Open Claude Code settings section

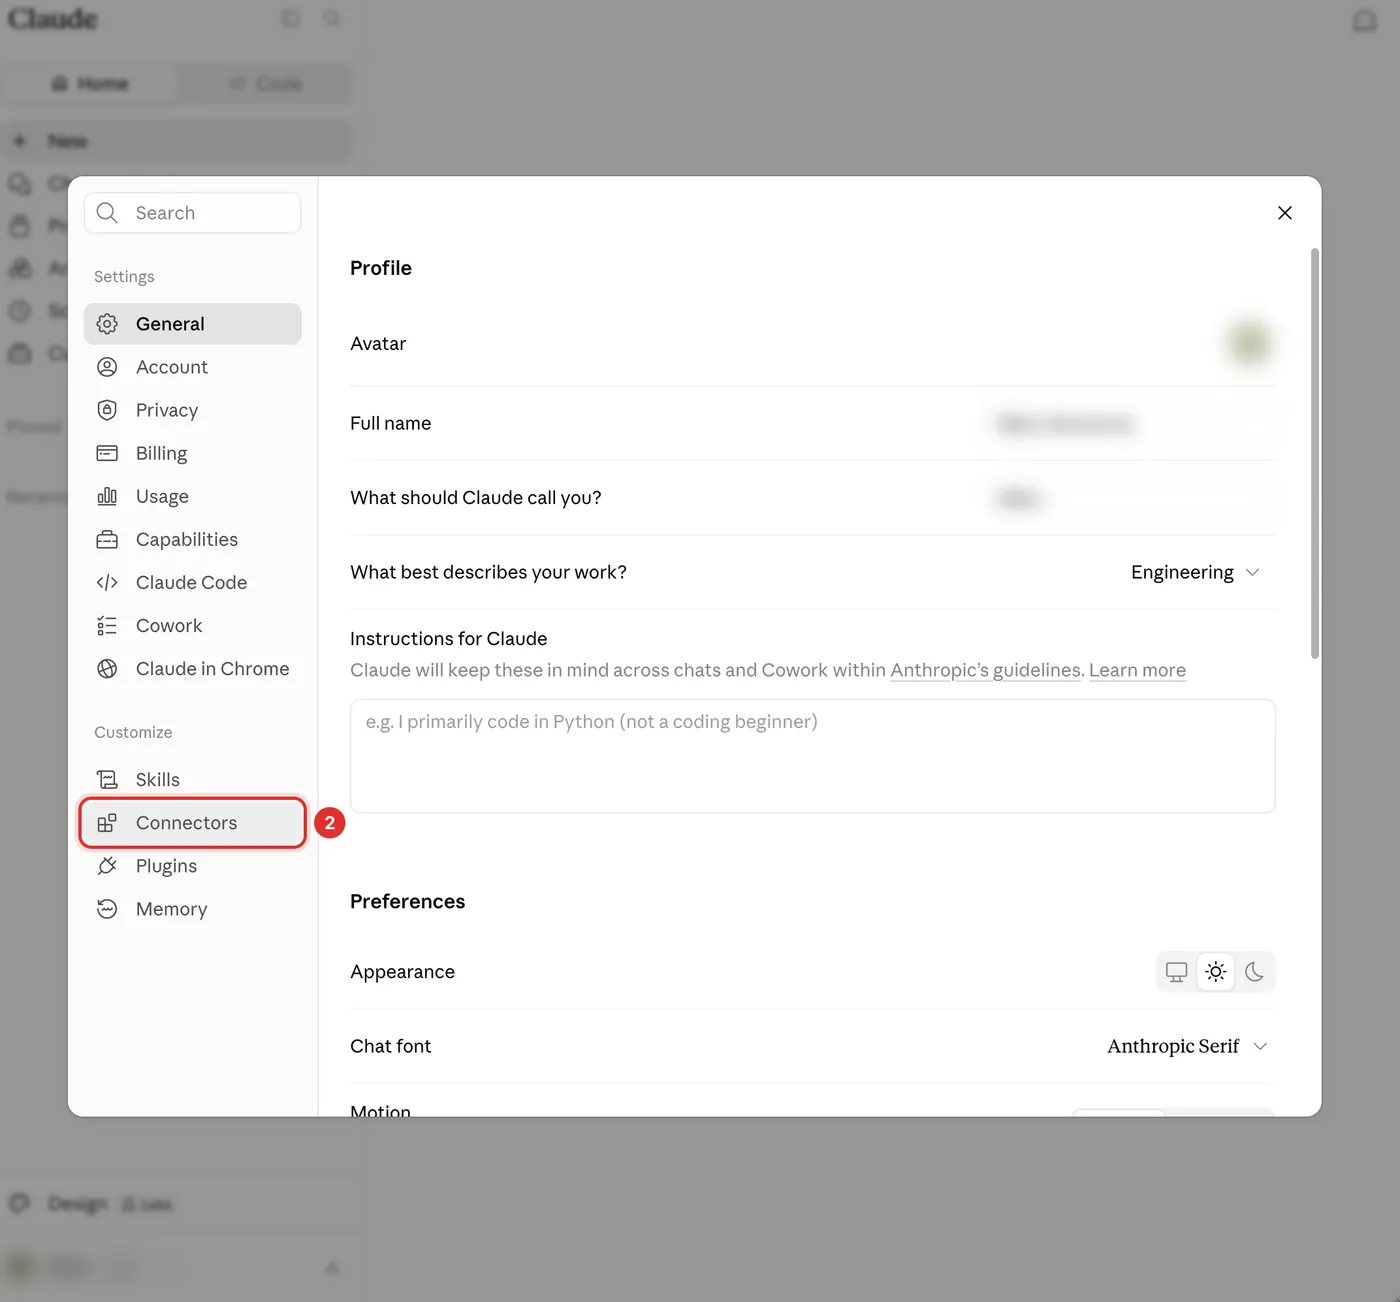tap(193, 582)
